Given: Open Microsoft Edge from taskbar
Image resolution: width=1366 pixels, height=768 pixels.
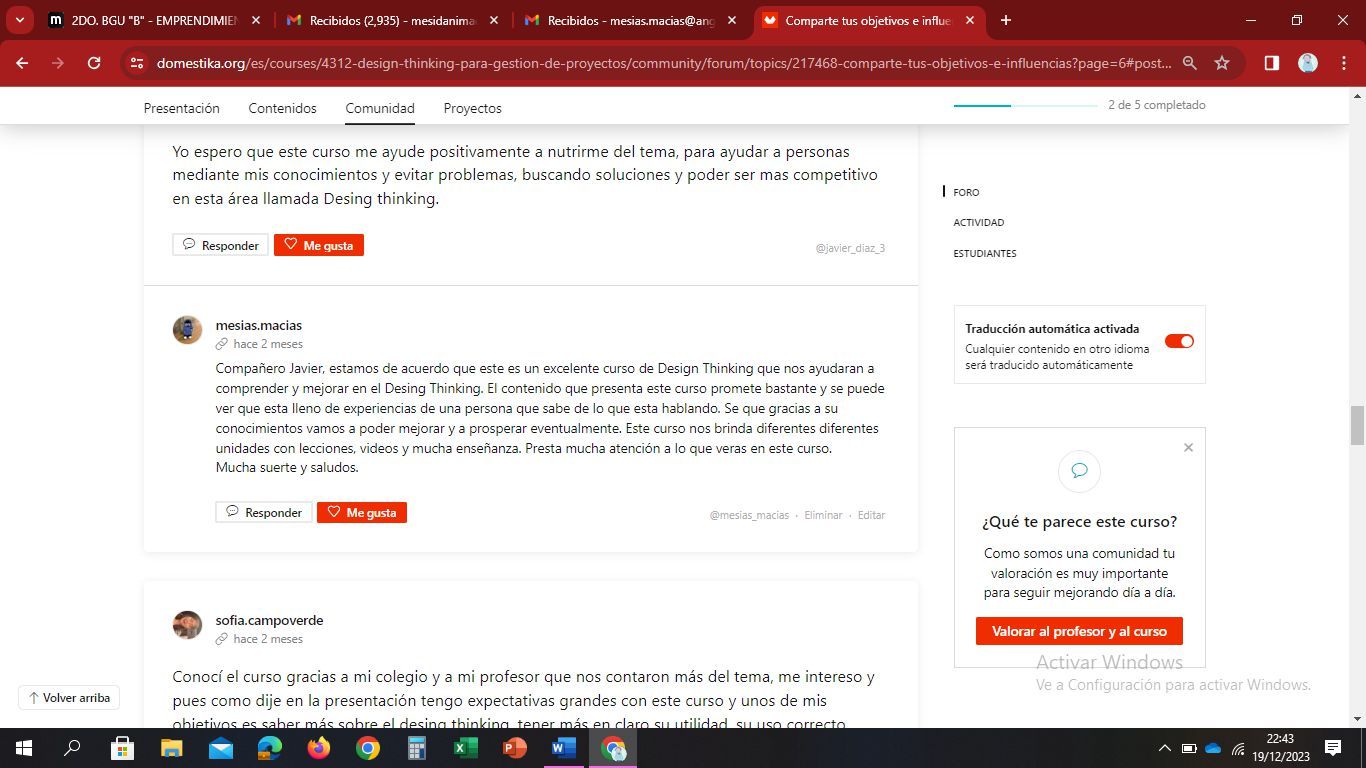Looking at the screenshot, I should (269, 748).
